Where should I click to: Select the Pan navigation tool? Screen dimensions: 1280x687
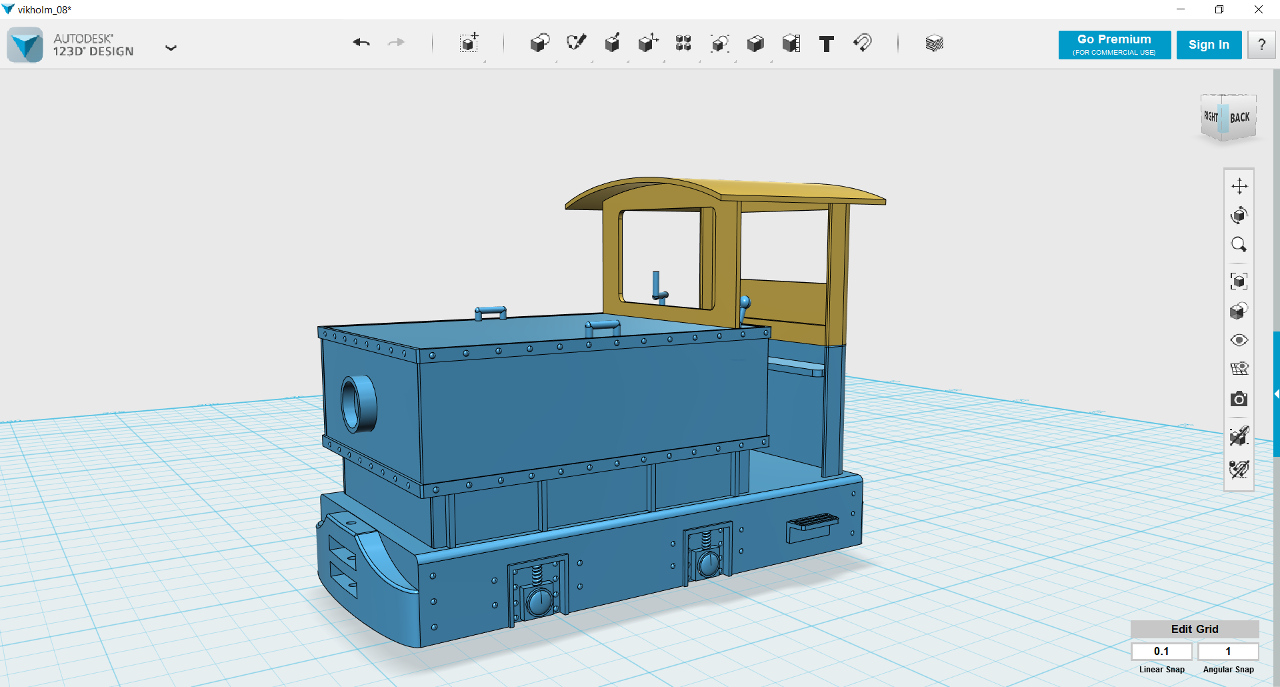(x=1239, y=186)
